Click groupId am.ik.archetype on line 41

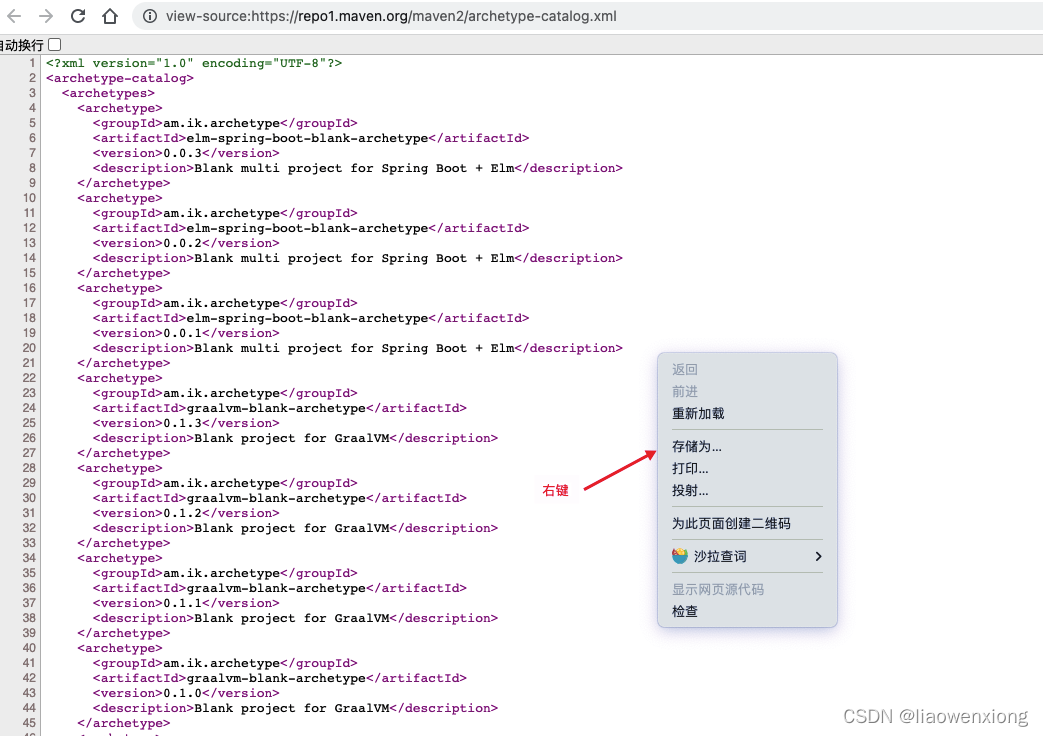[225, 663]
